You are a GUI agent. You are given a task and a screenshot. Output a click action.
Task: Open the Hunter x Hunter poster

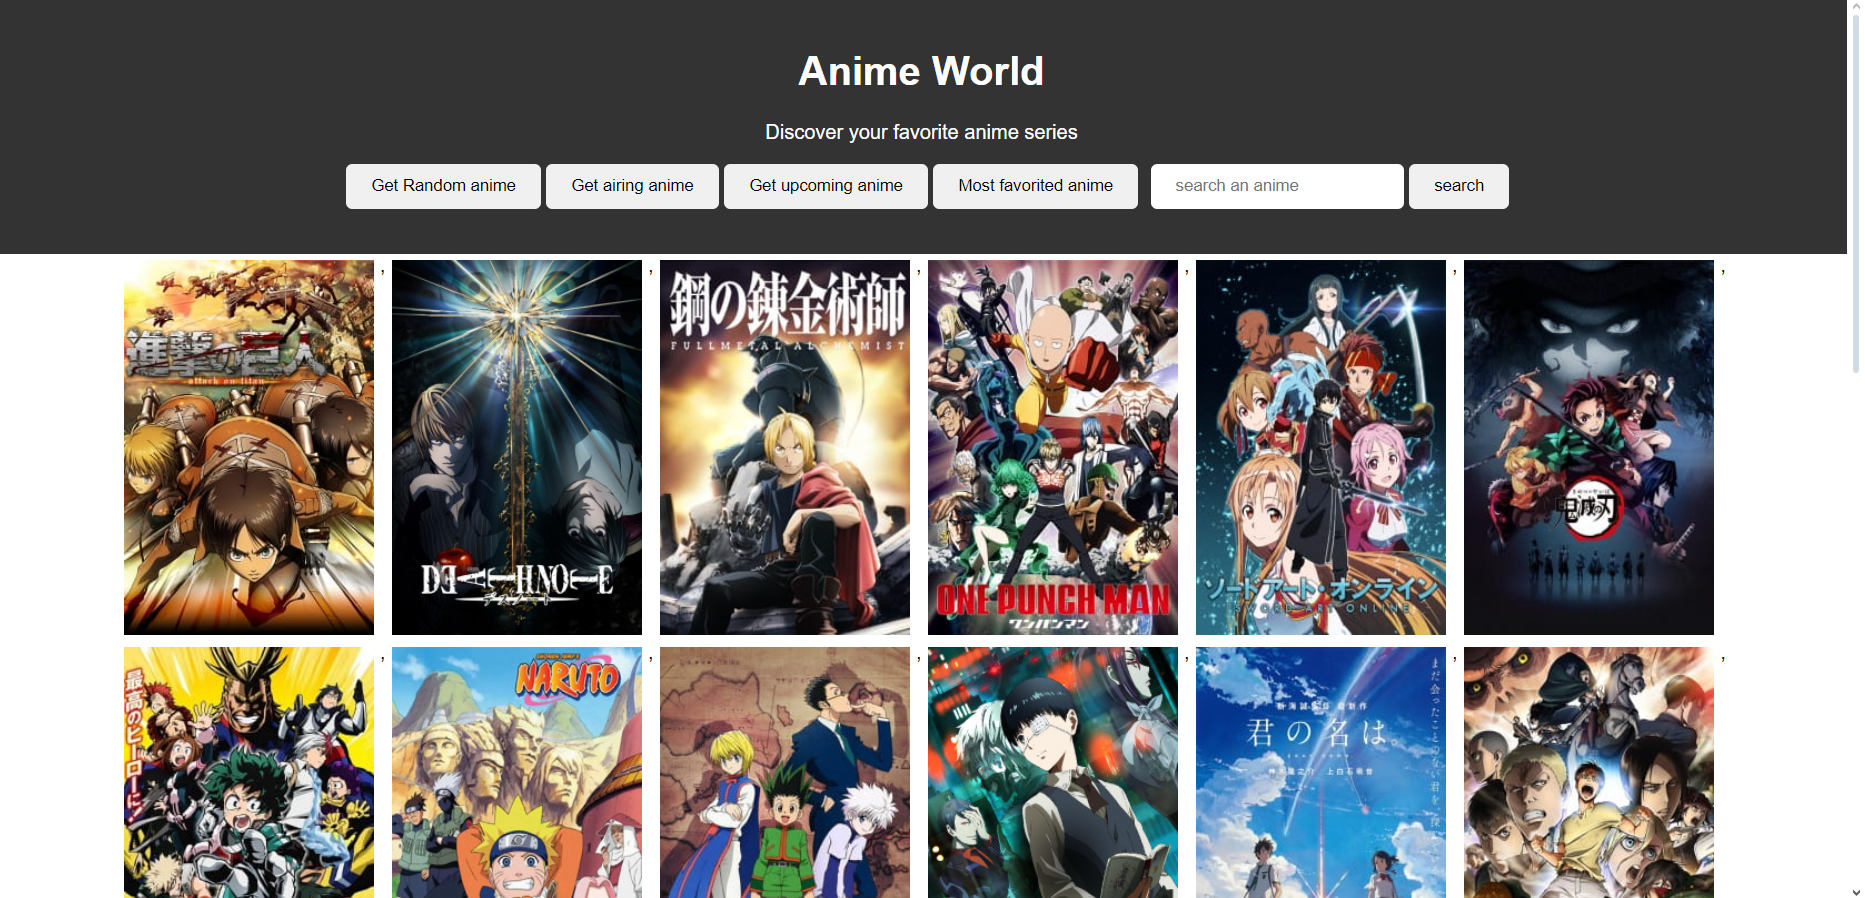pos(785,772)
